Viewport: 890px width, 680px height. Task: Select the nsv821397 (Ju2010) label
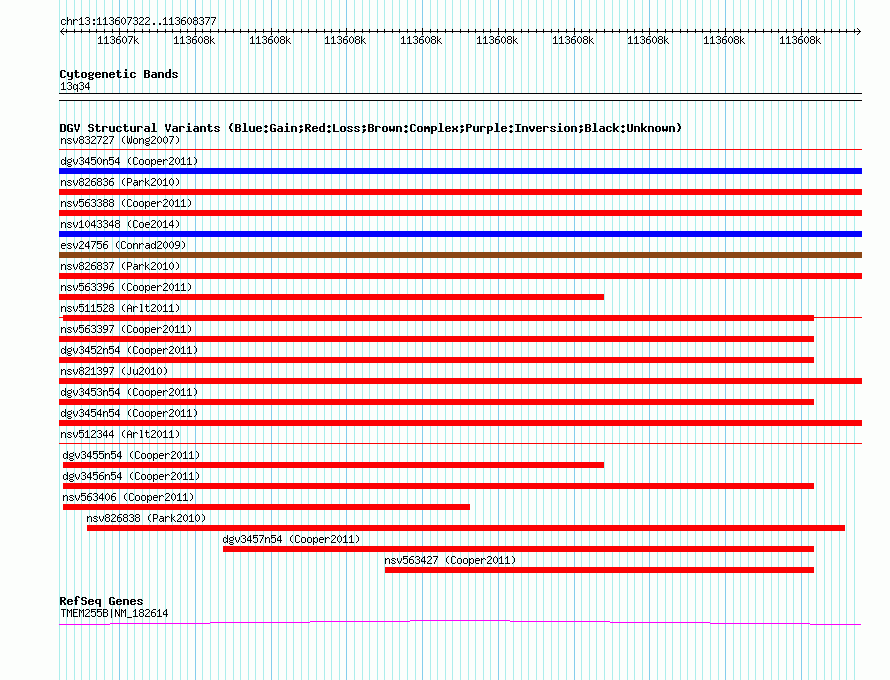pyautogui.click(x=114, y=371)
